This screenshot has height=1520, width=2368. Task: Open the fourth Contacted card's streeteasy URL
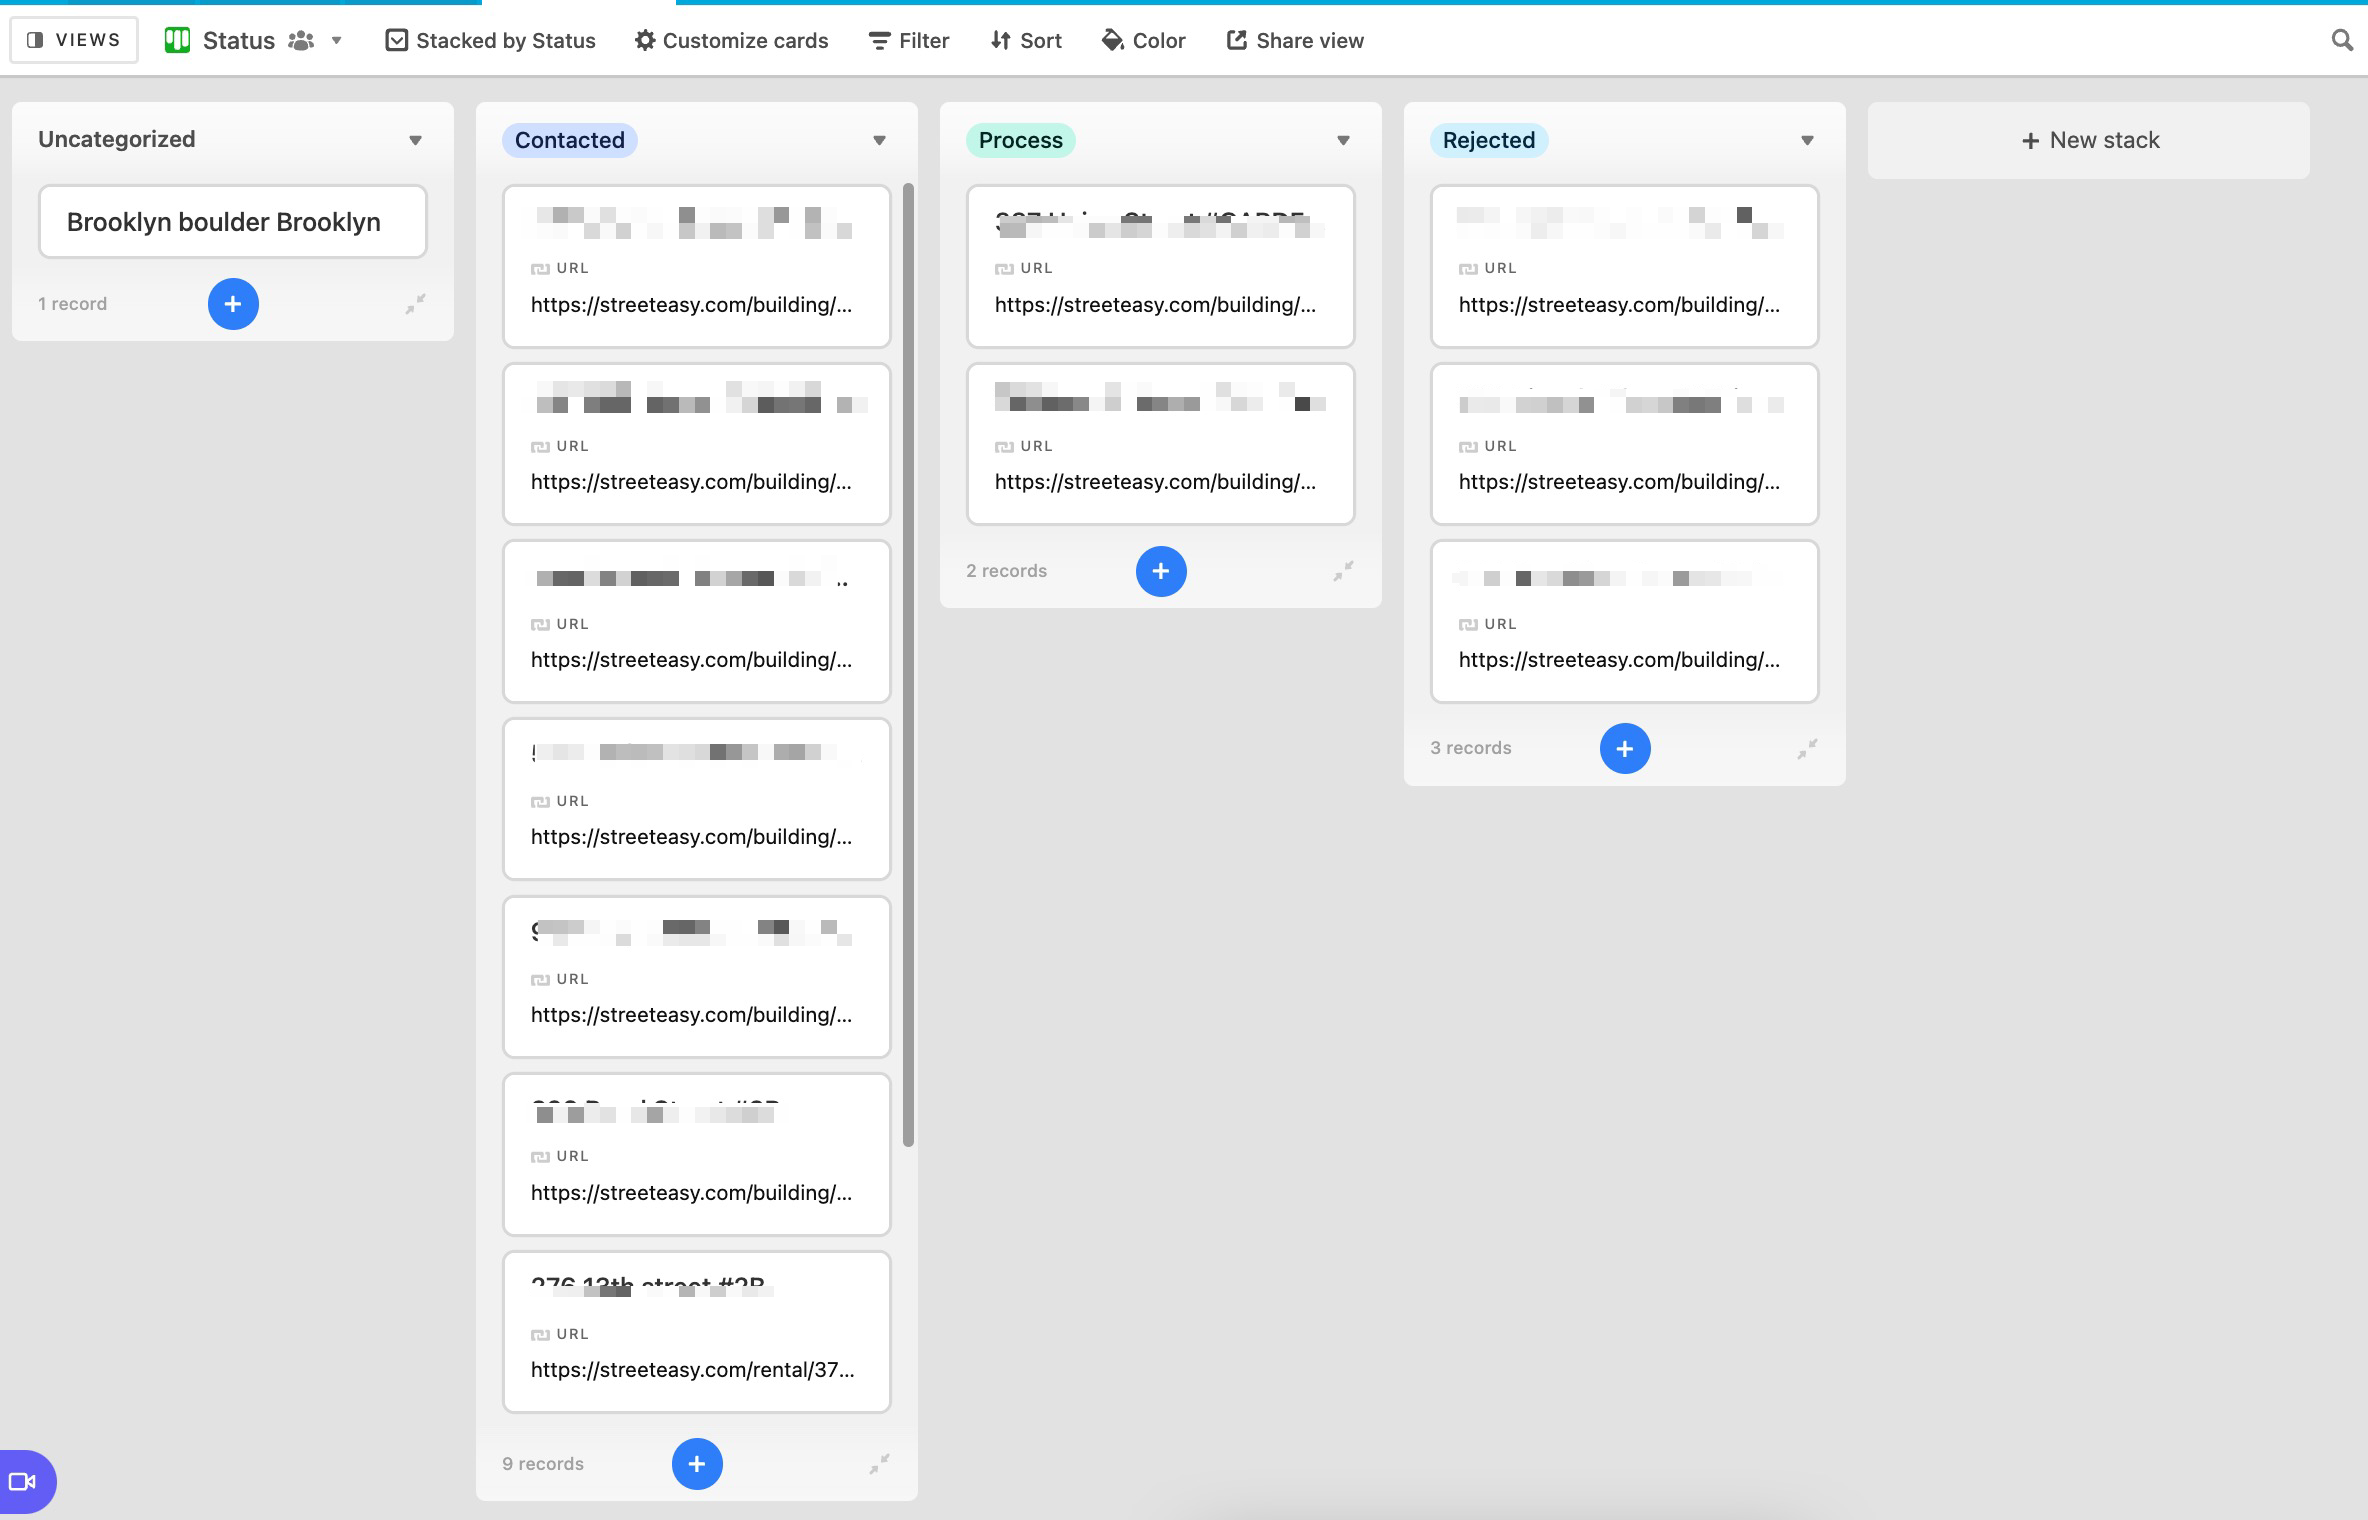tap(691, 837)
